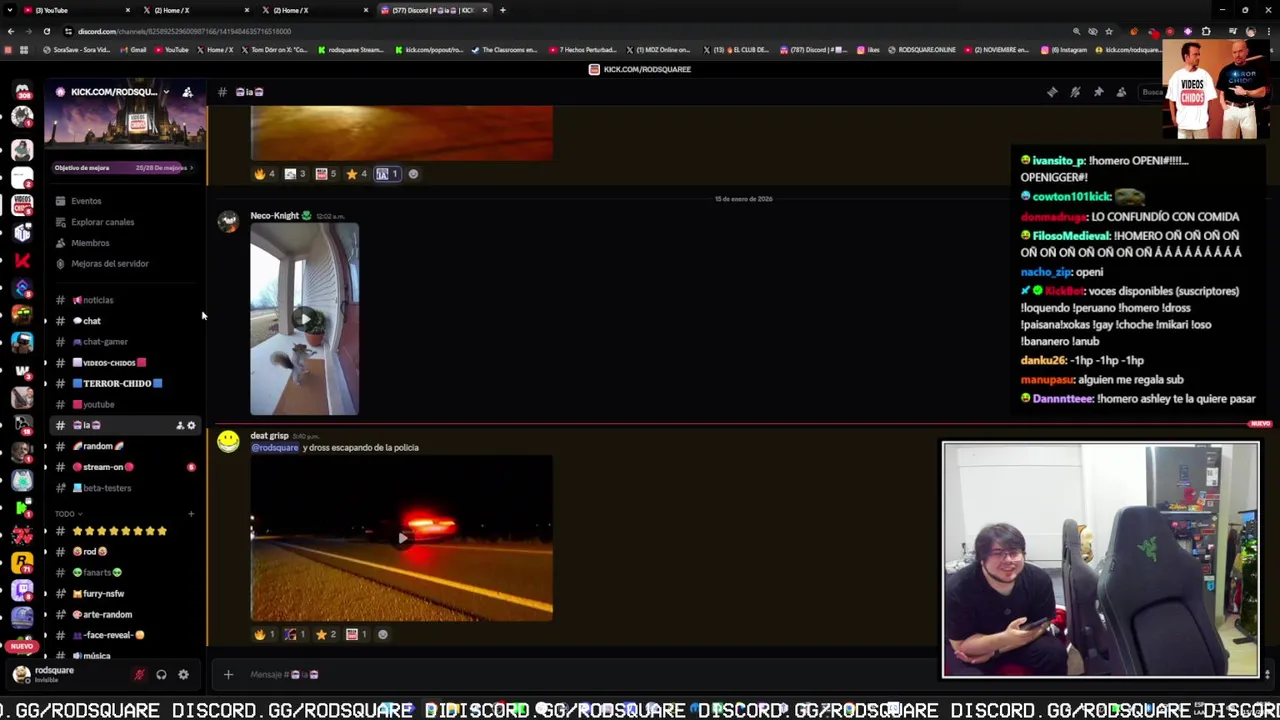Create invite icon for ia channel
Screen dimensions: 1280x720
coord(180,426)
